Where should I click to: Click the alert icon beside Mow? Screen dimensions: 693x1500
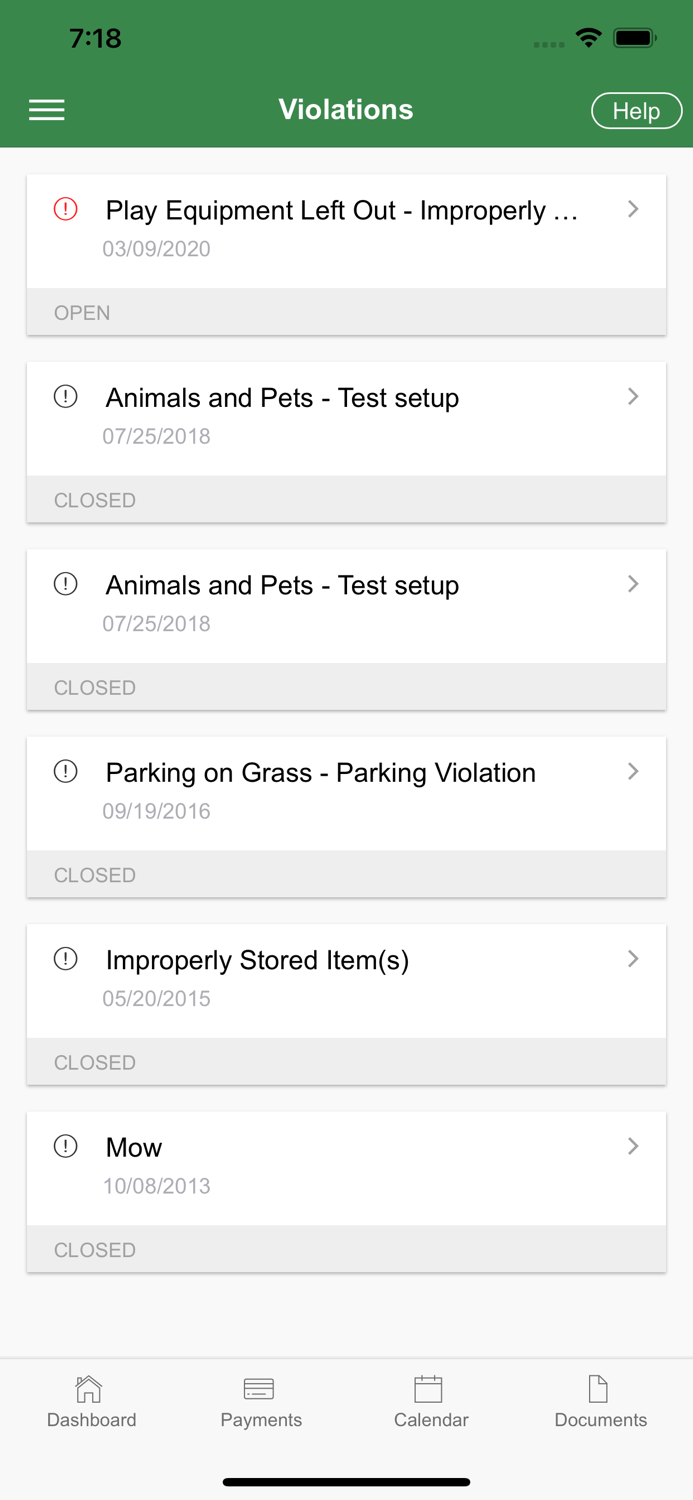(x=66, y=1146)
